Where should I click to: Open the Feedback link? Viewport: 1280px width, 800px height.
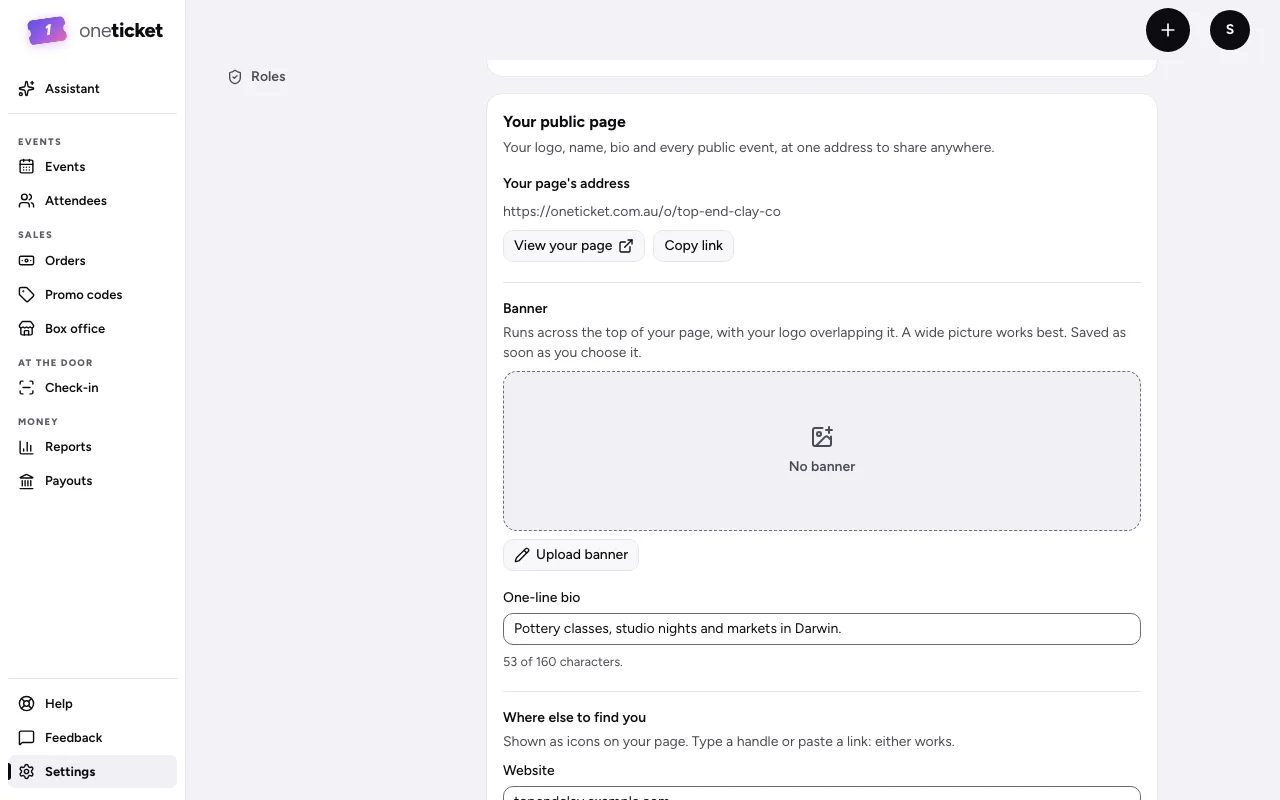point(92,738)
